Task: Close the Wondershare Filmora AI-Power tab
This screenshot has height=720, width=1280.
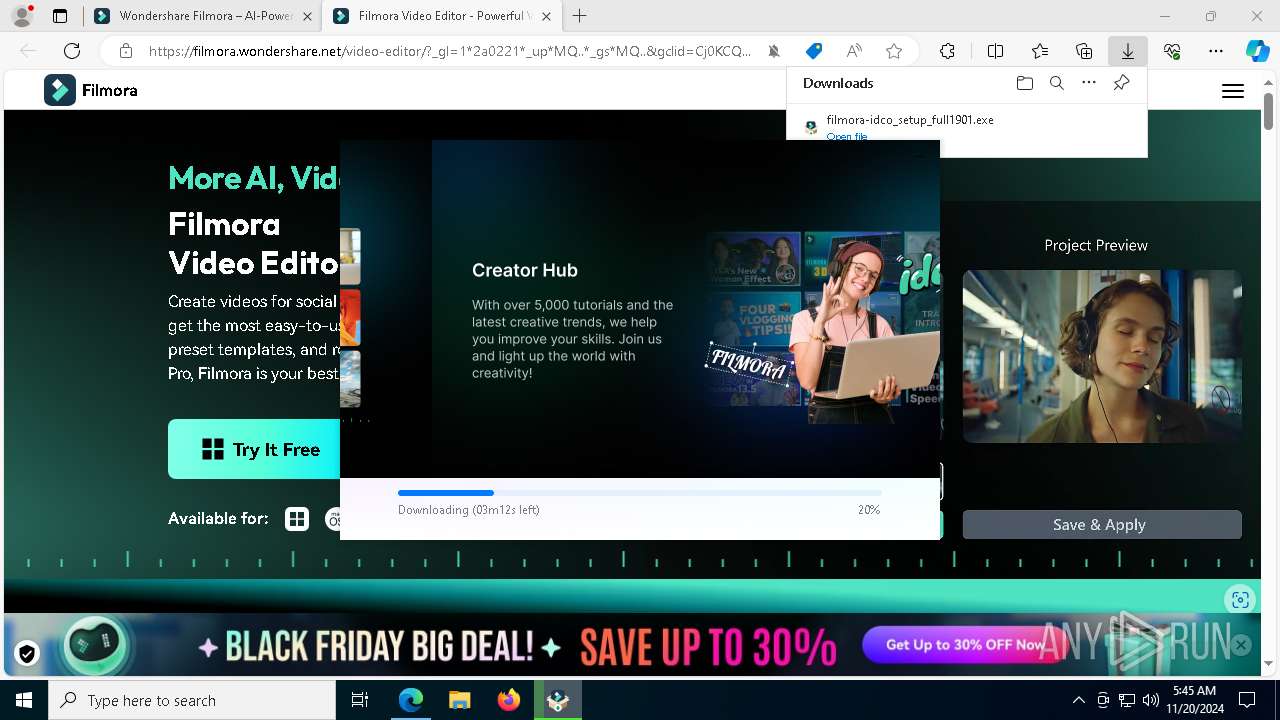Action: 307,16
